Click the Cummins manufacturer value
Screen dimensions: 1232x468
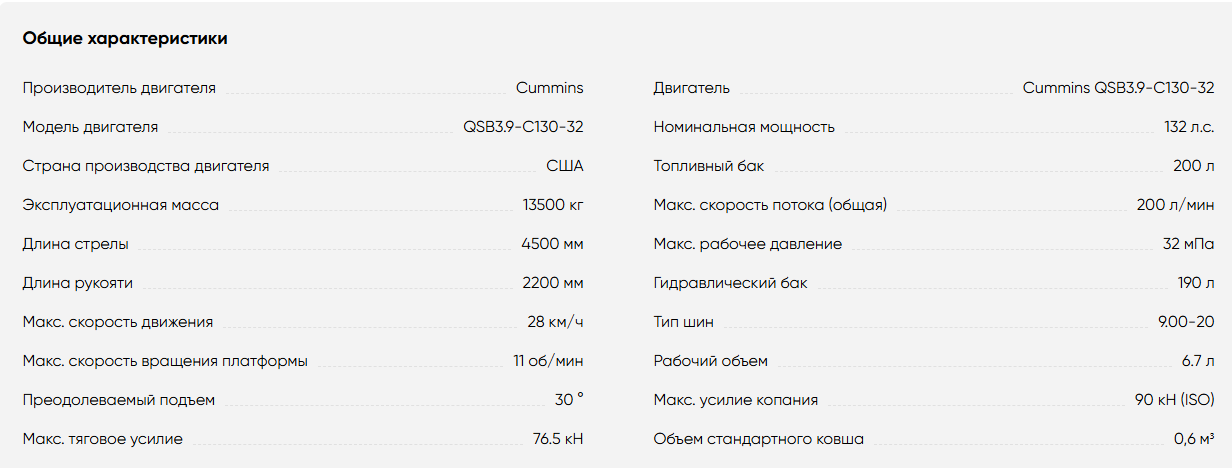tap(550, 88)
